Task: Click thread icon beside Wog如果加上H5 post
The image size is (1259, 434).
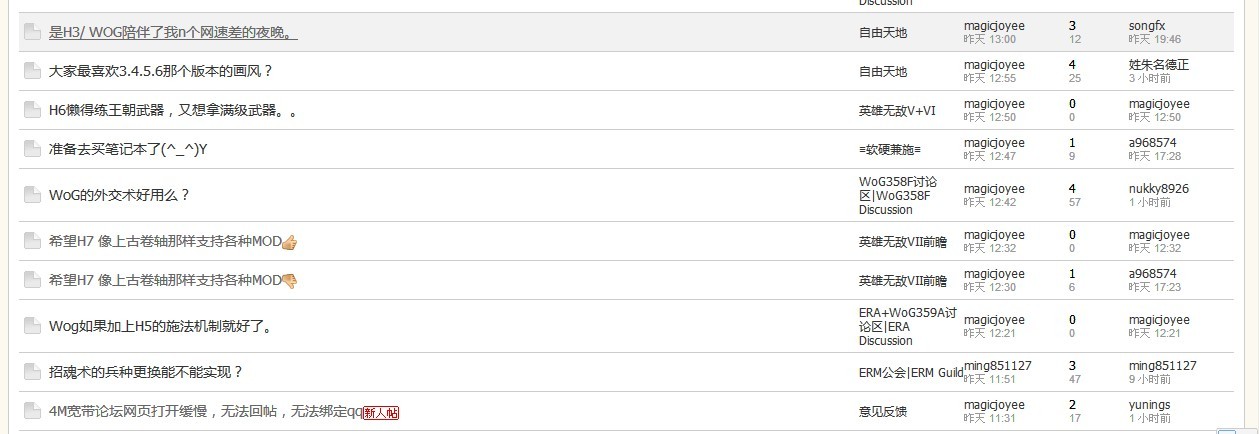Action: 32,326
